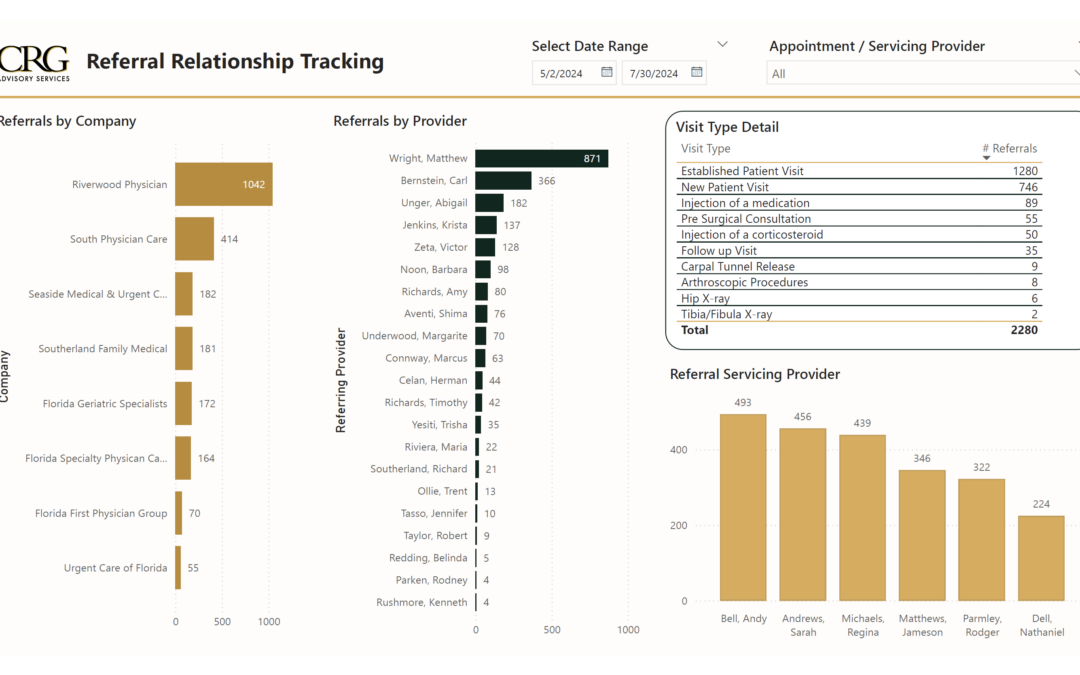1080x675 pixels.
Task: Select the Pre Surgical Consultation row
Action: (x=859, y=218)
